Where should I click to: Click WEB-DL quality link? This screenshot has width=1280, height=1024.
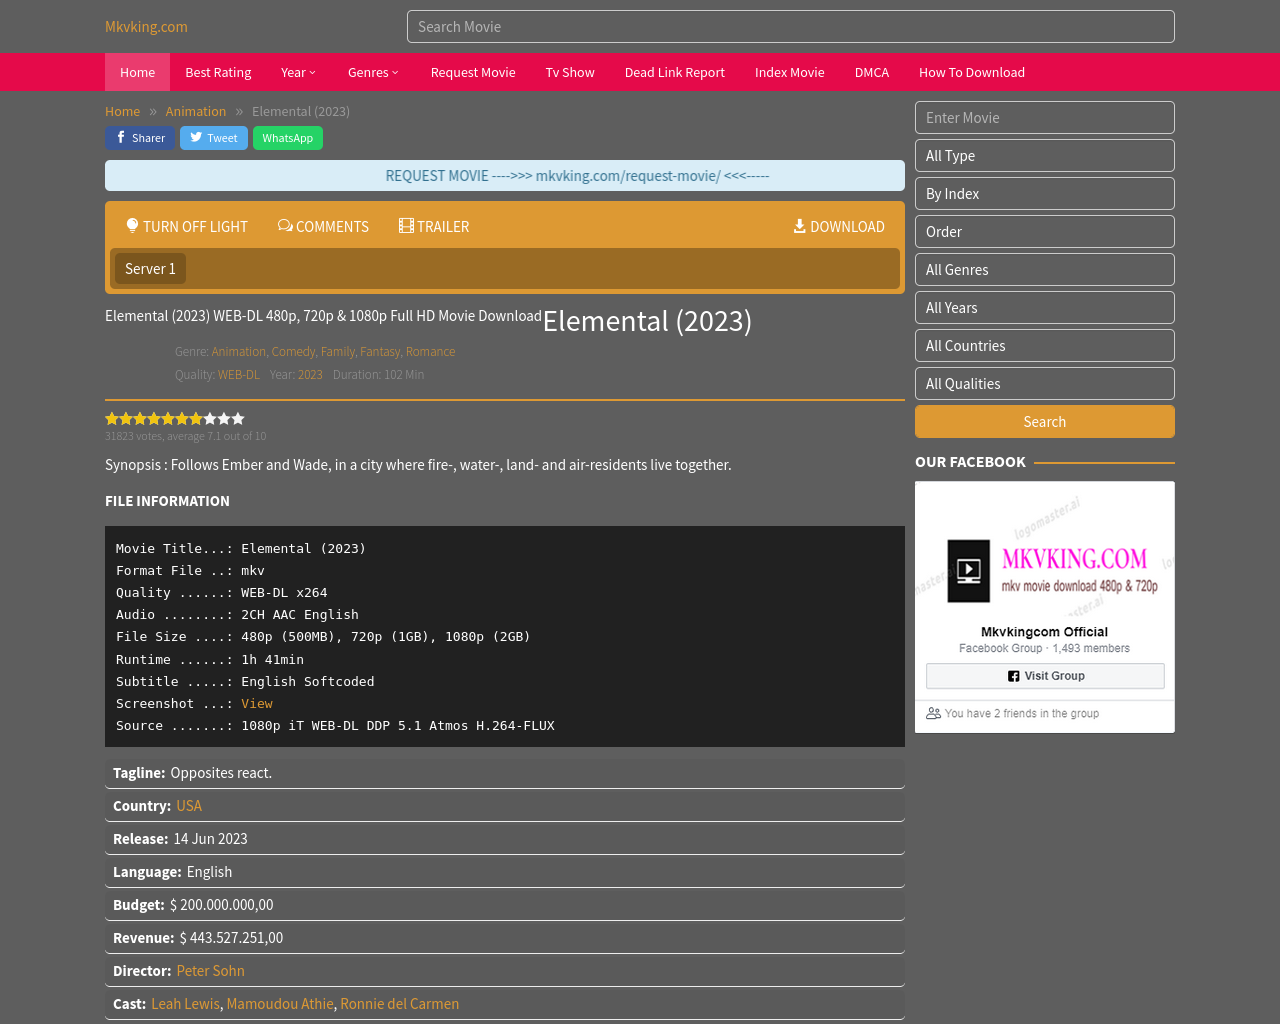pos(239,375)
